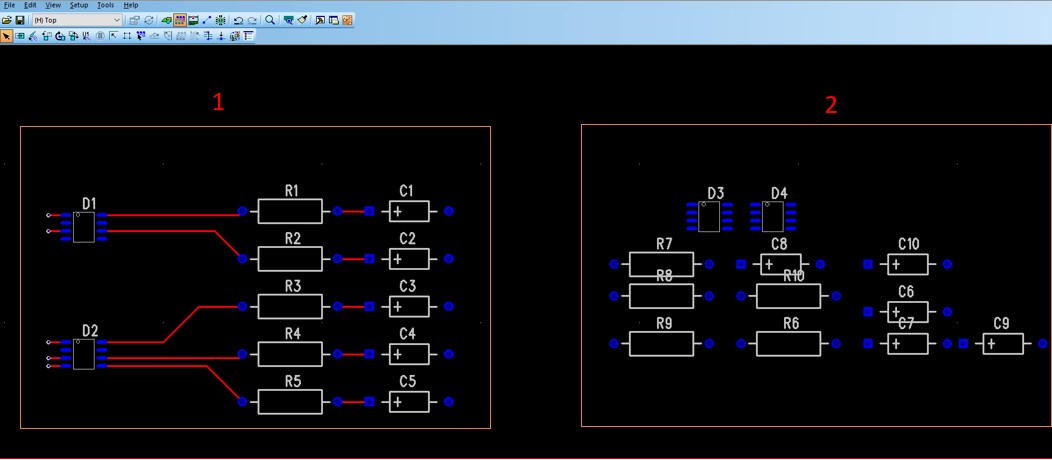Select the Move component tool
This screenshot has height=460, width=1052.
coord(20,36)
